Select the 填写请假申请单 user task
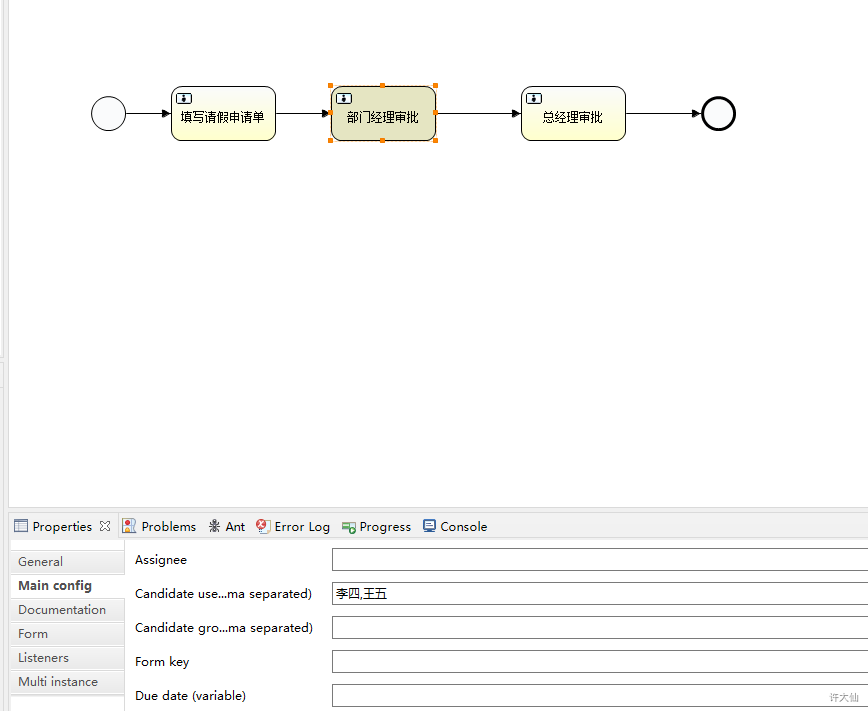Viewport: 868px width, 711px height. pos(223,114)
